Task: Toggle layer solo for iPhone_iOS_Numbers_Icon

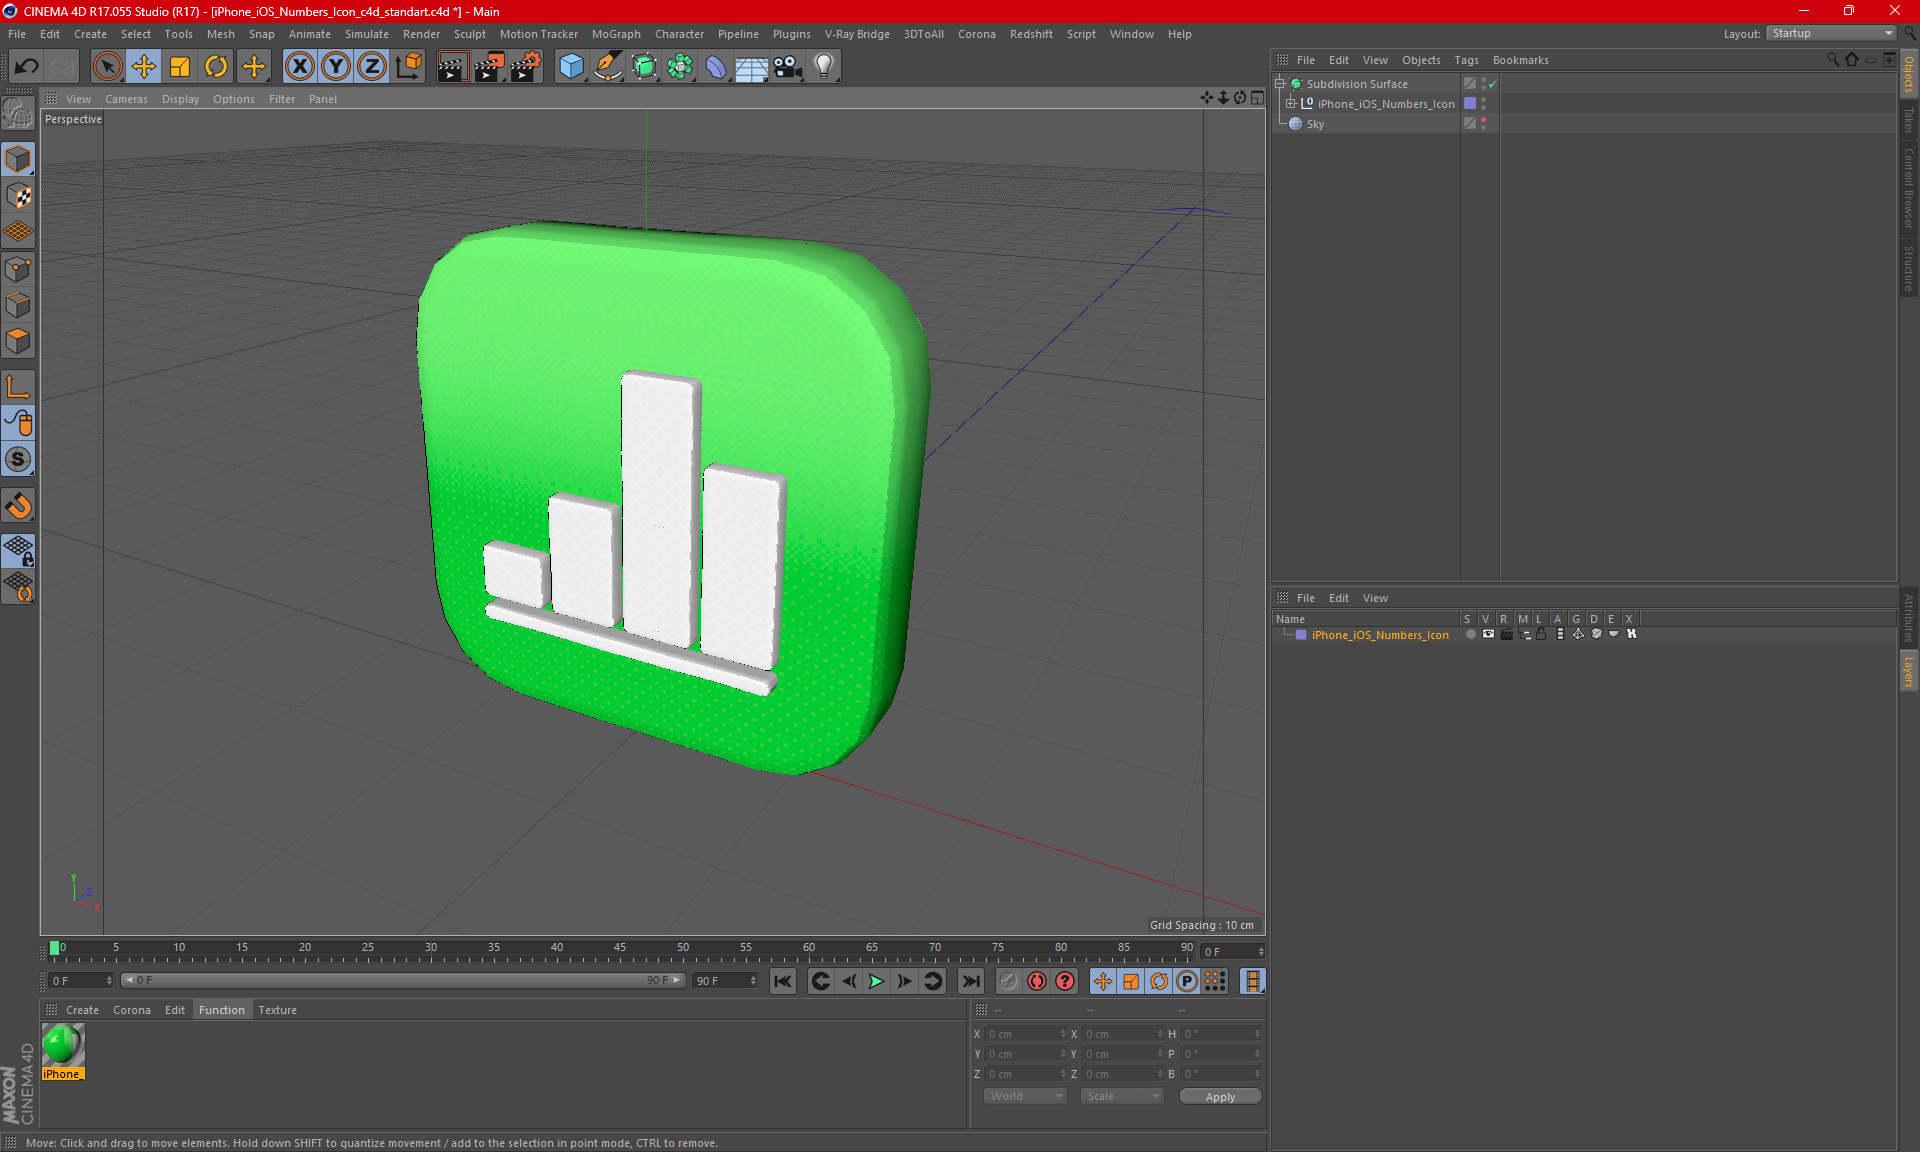Action: [1470, 634]
